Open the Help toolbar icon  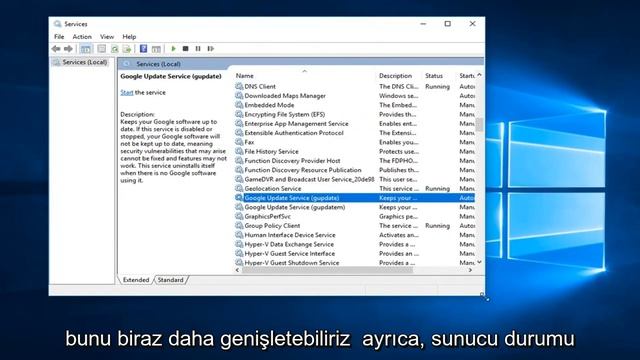(143, 49)
